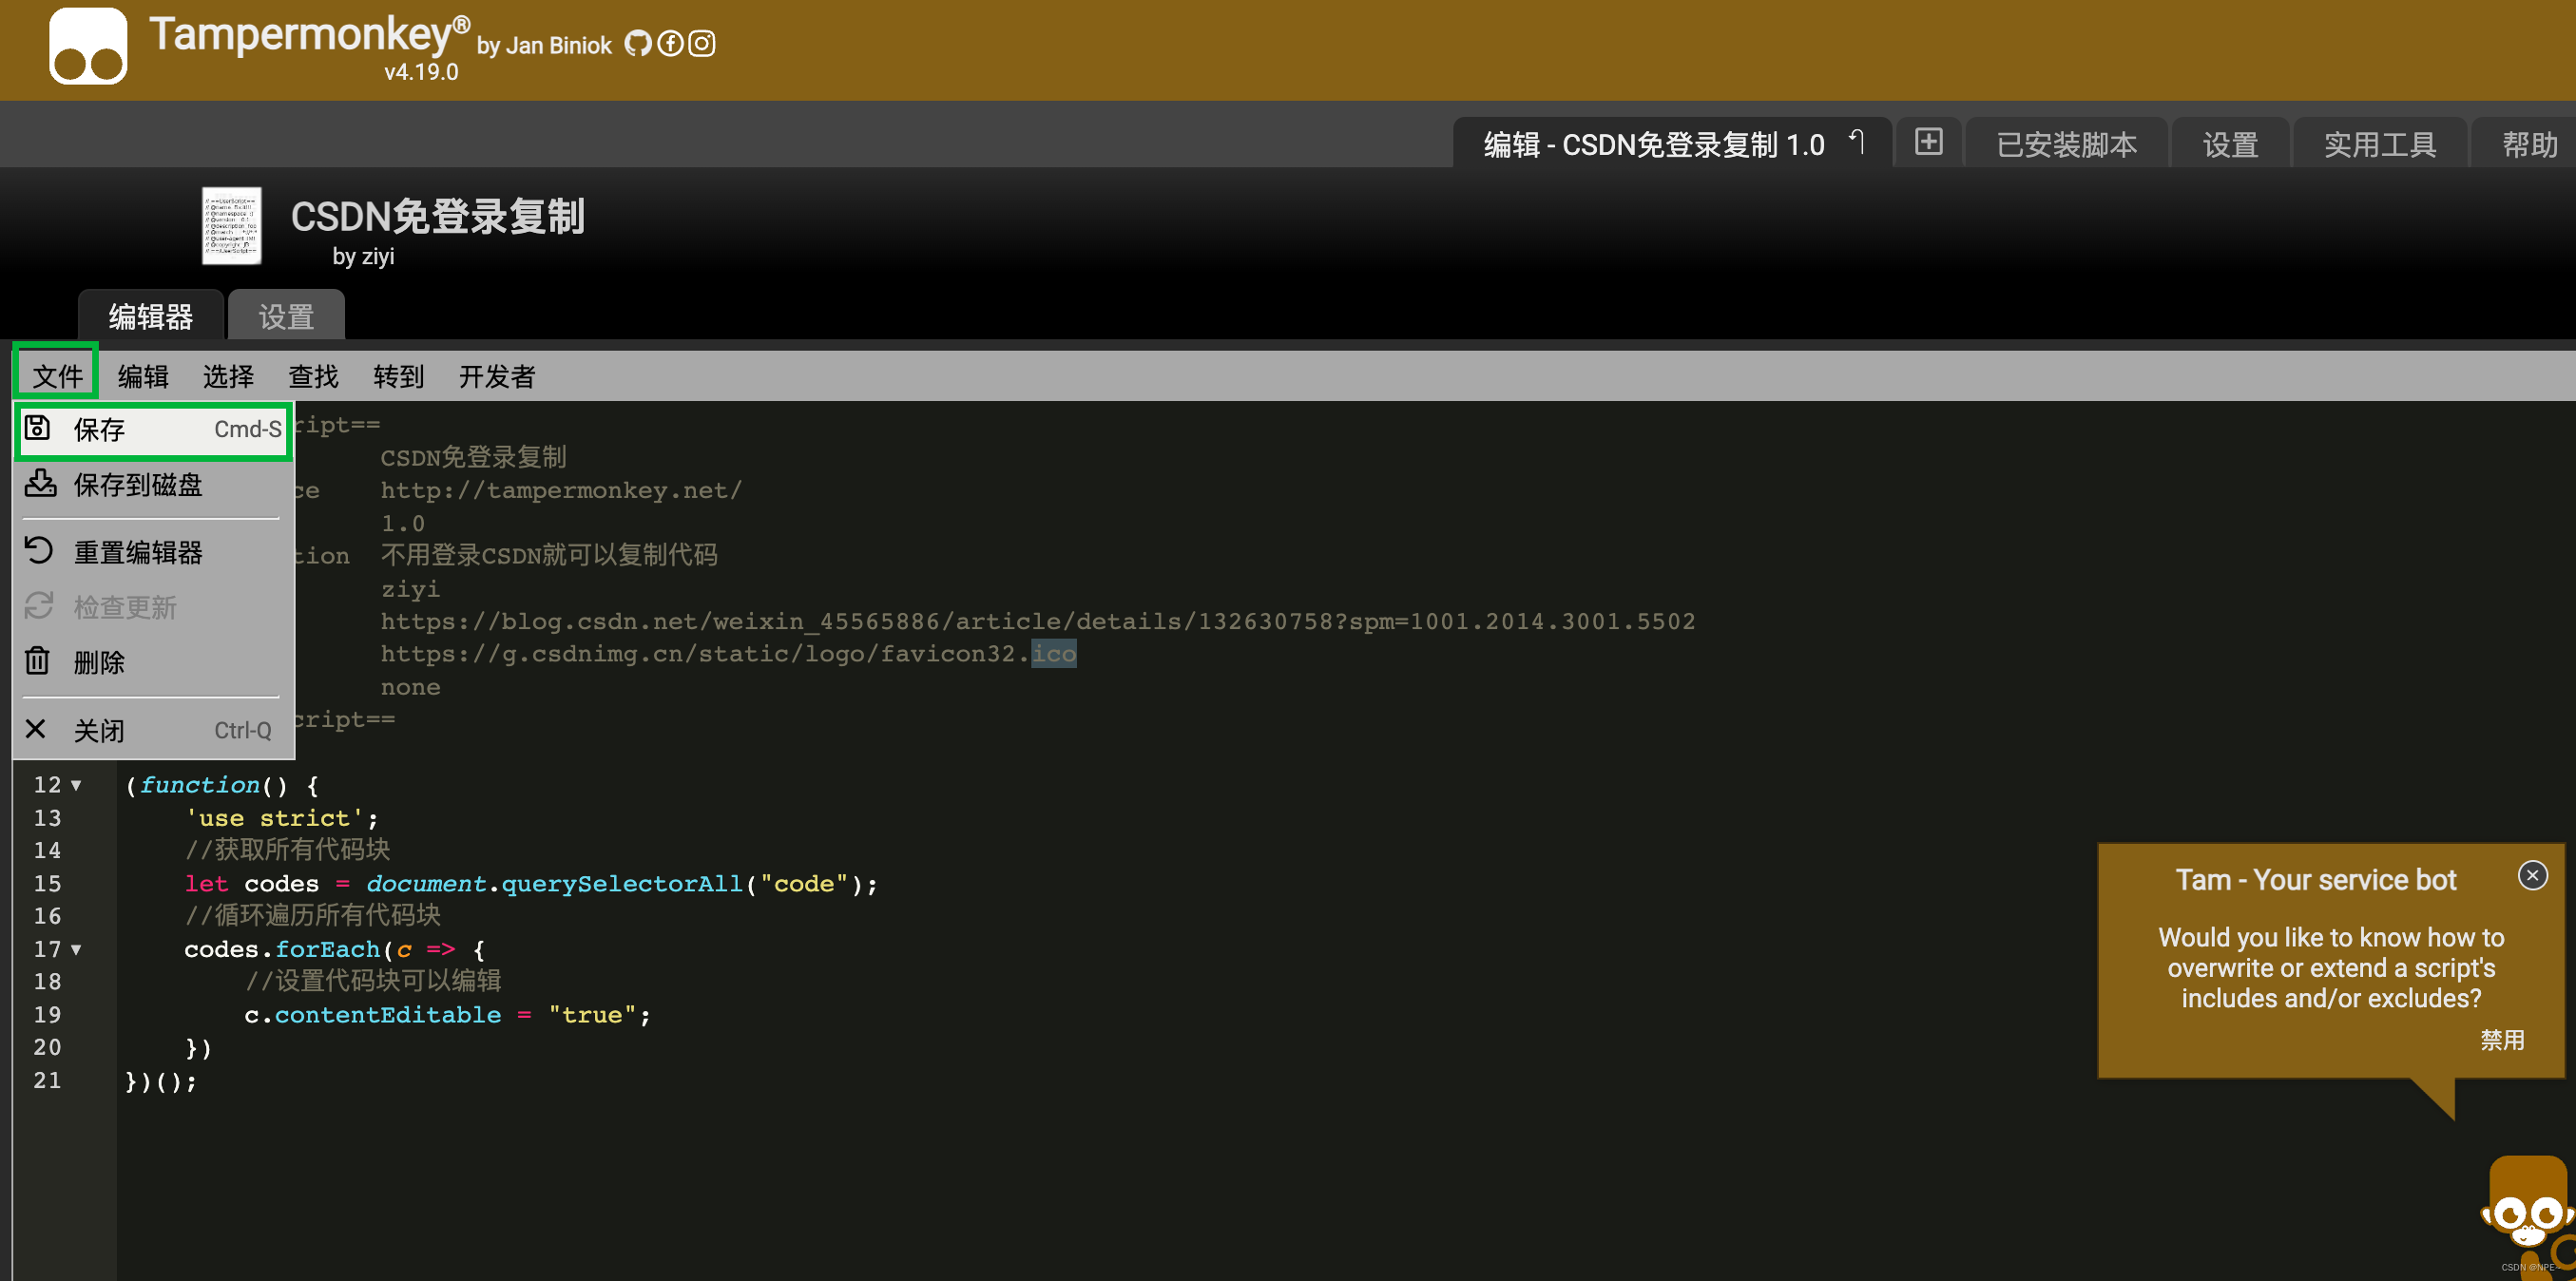2576x1281 pixels.
Task: Open the 选择 menu
Action: click(228, 376)
